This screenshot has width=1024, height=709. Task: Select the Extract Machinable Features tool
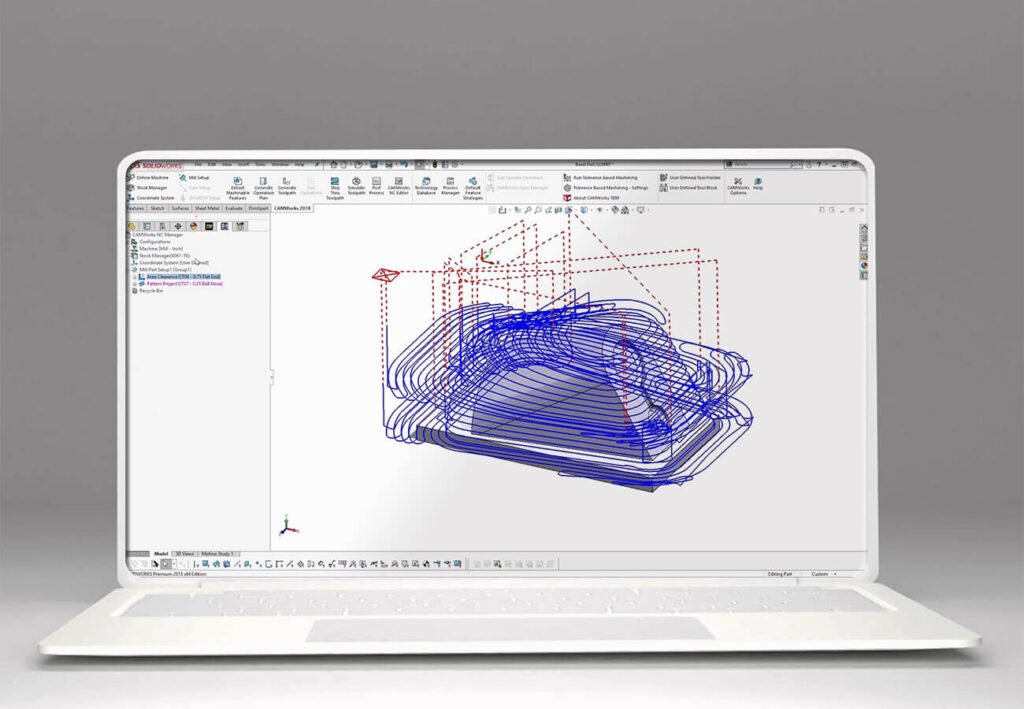(x=237, y=182)
